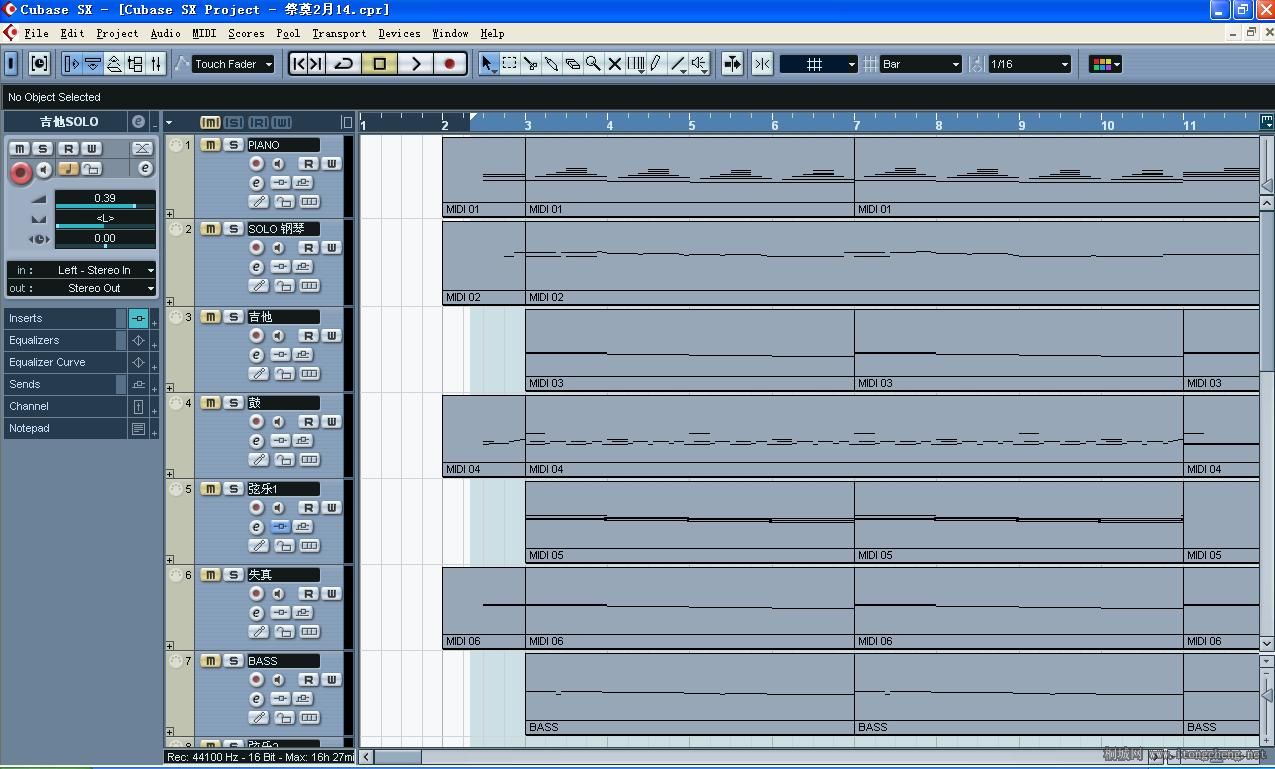
Task: Expand automation subtrack for PIANO track
Action: click(x=170, y=214)
